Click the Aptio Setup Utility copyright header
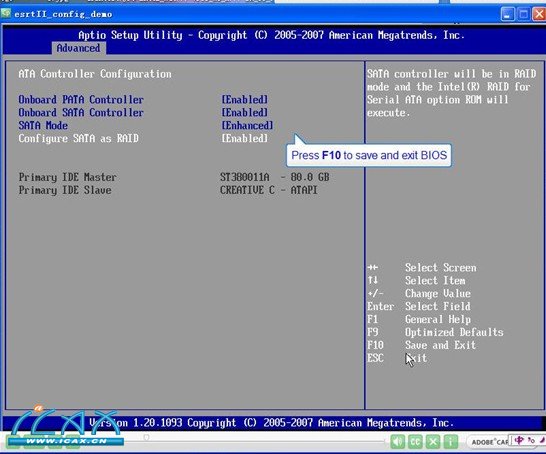546x454 pixels. (271, 35)
